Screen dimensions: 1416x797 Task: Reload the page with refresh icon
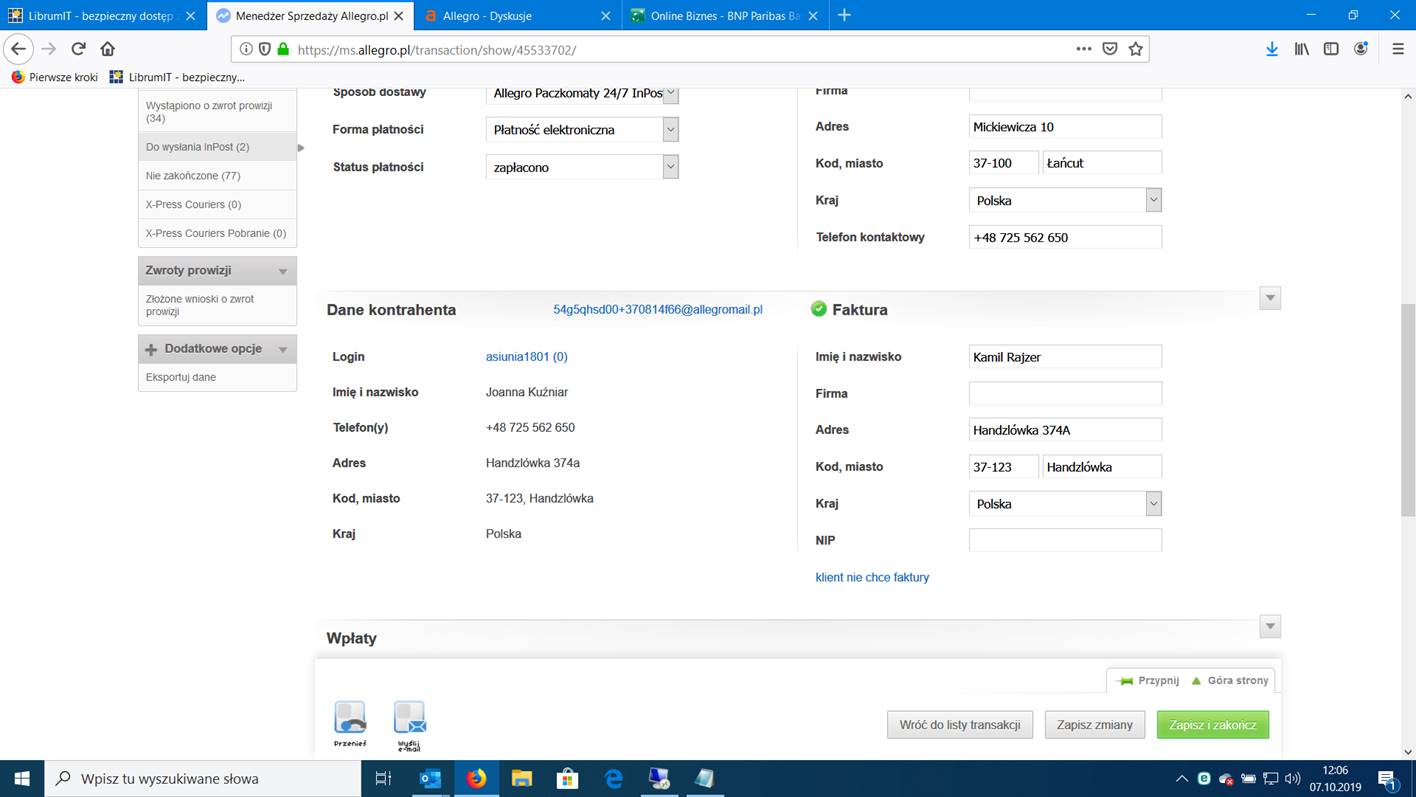point(78,49)
